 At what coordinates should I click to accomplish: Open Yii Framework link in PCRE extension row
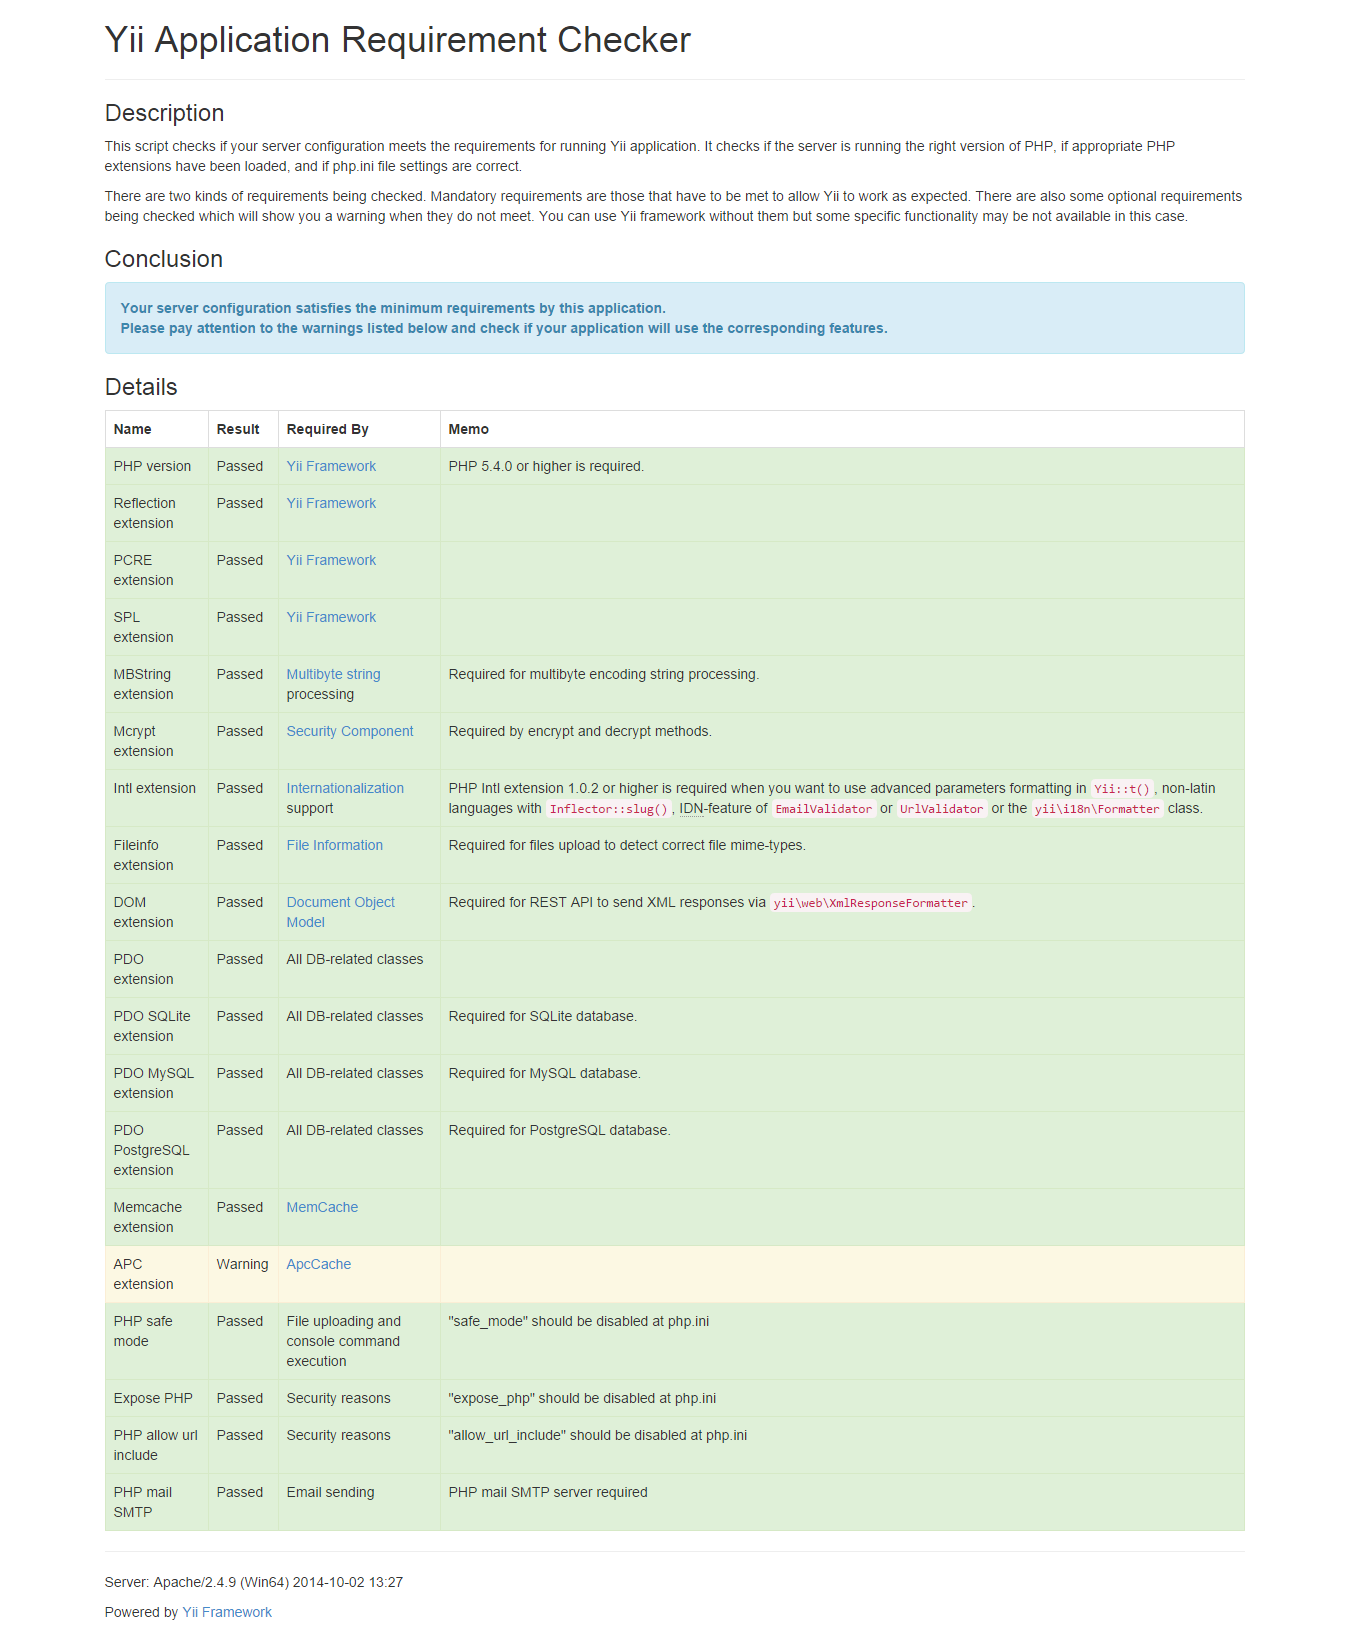tap(331, 560)
